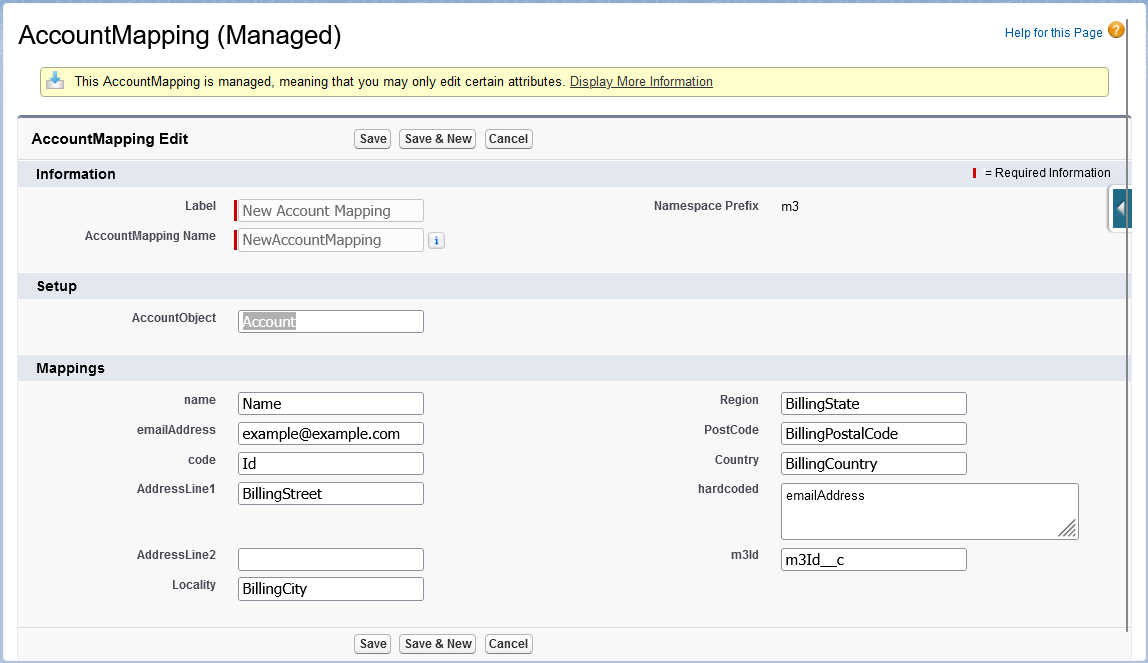Viewport: 1148px width, 663px height.
Task: Click the bottom Save button
Action: 373,644
